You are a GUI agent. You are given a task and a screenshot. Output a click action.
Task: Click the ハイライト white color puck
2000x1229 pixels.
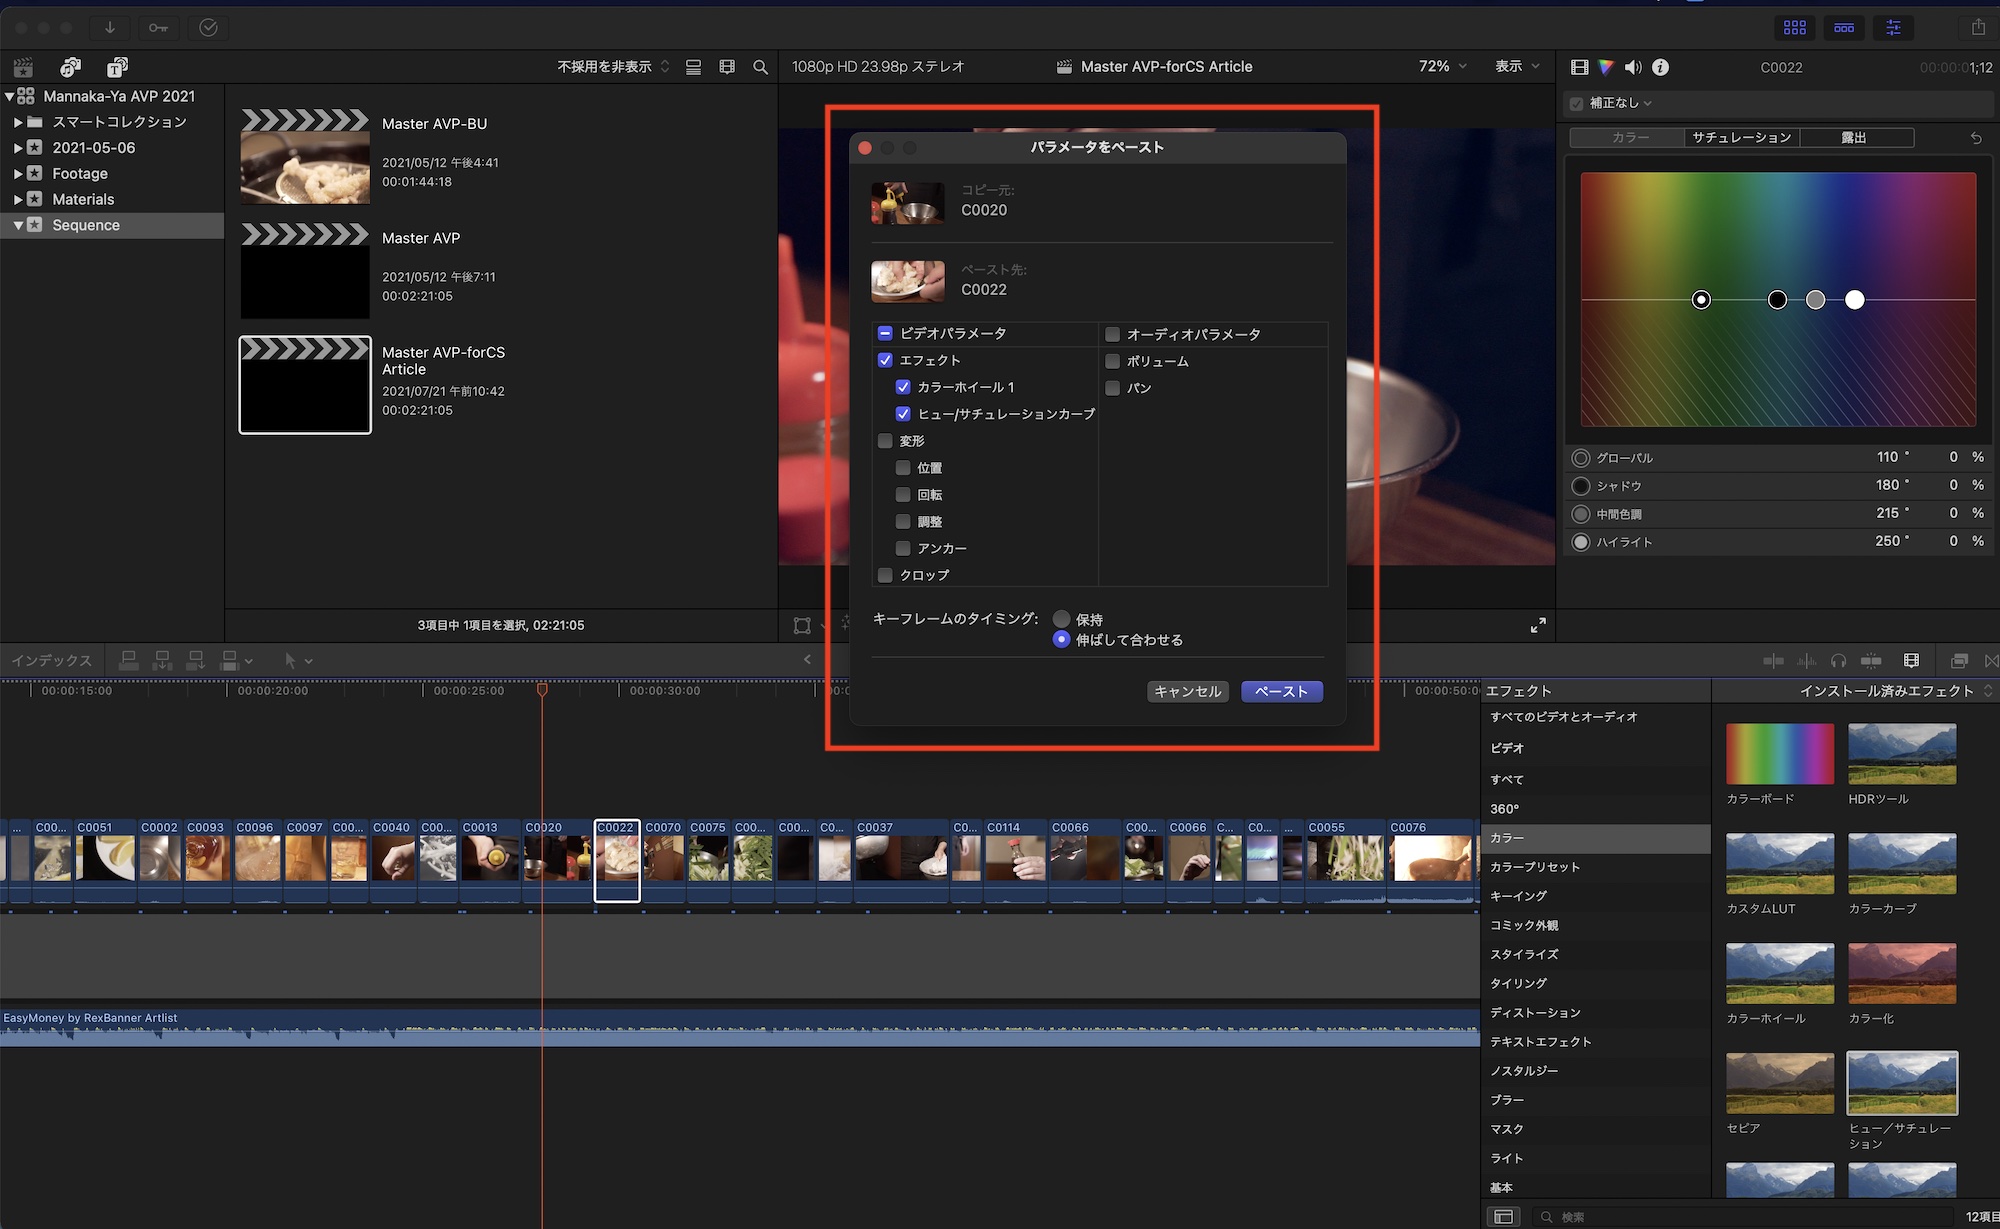1854,300
